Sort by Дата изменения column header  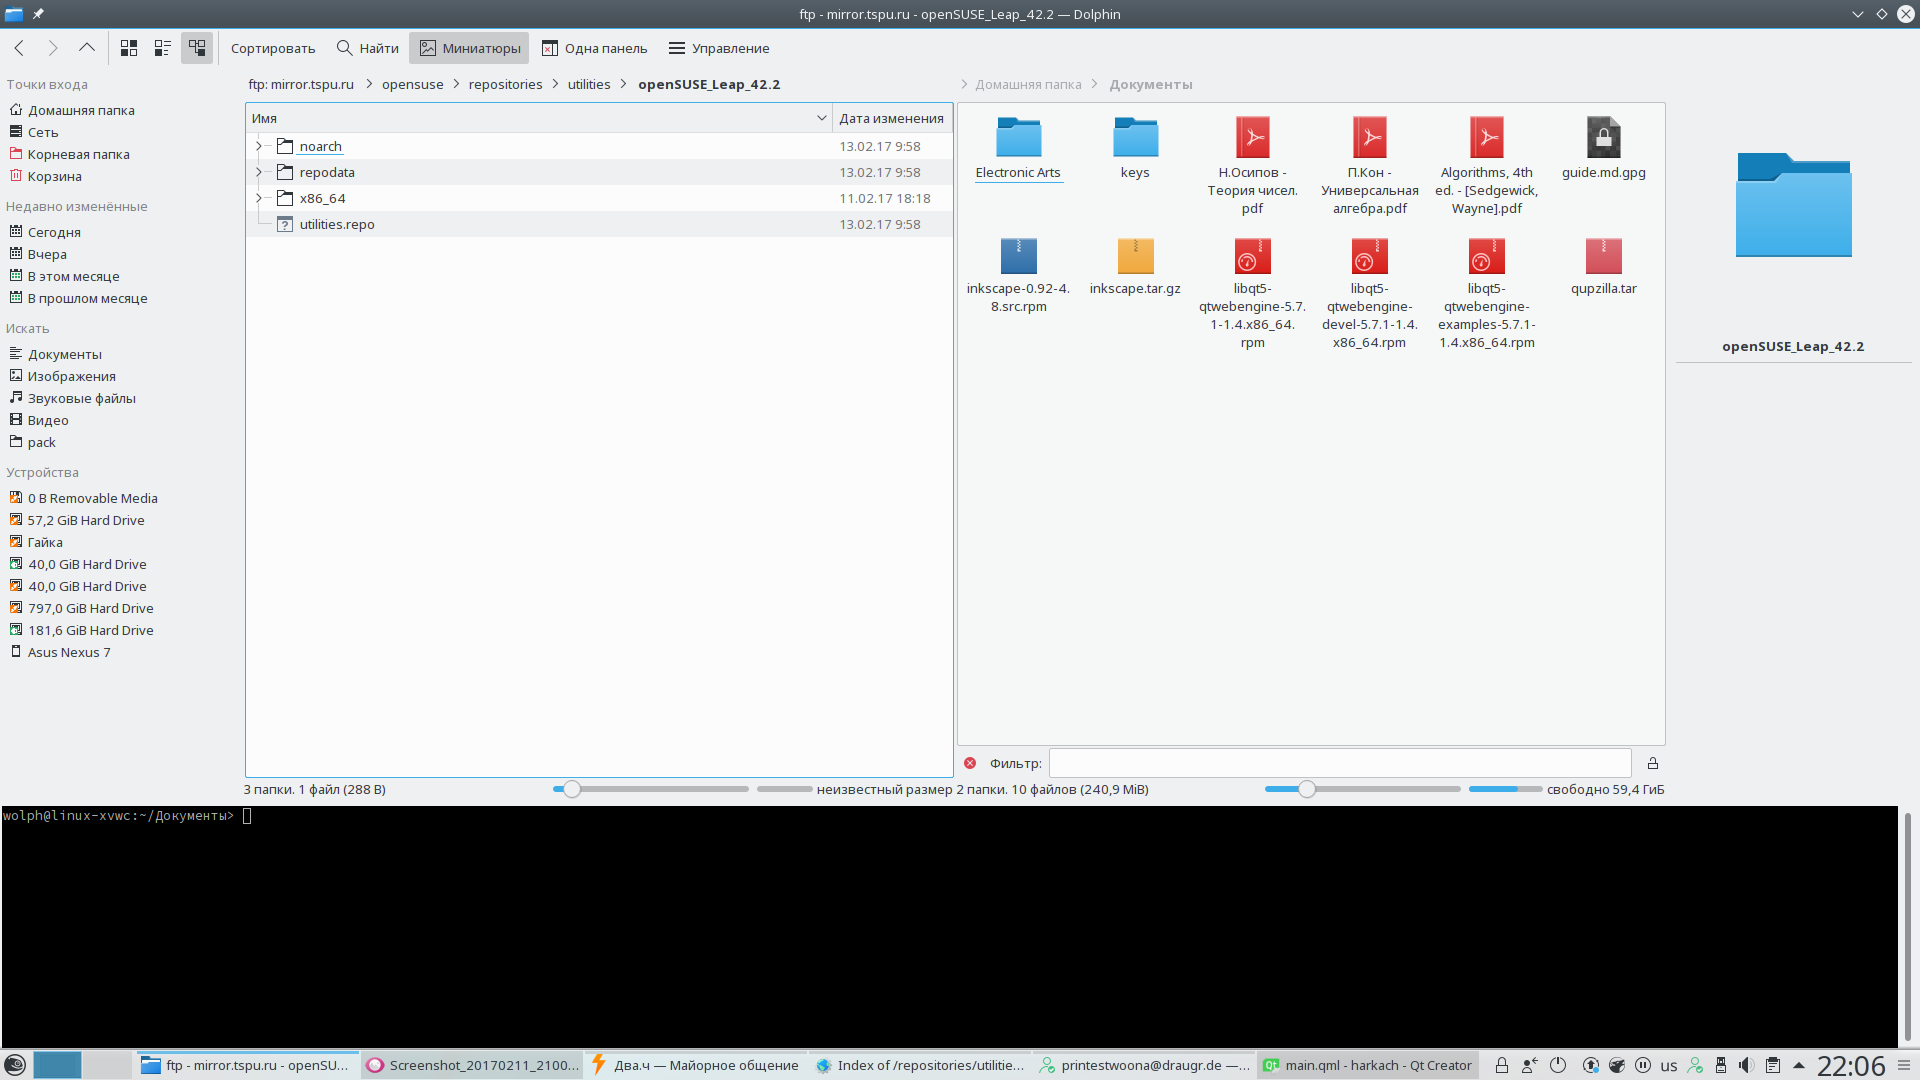click(x=892, y=118)
